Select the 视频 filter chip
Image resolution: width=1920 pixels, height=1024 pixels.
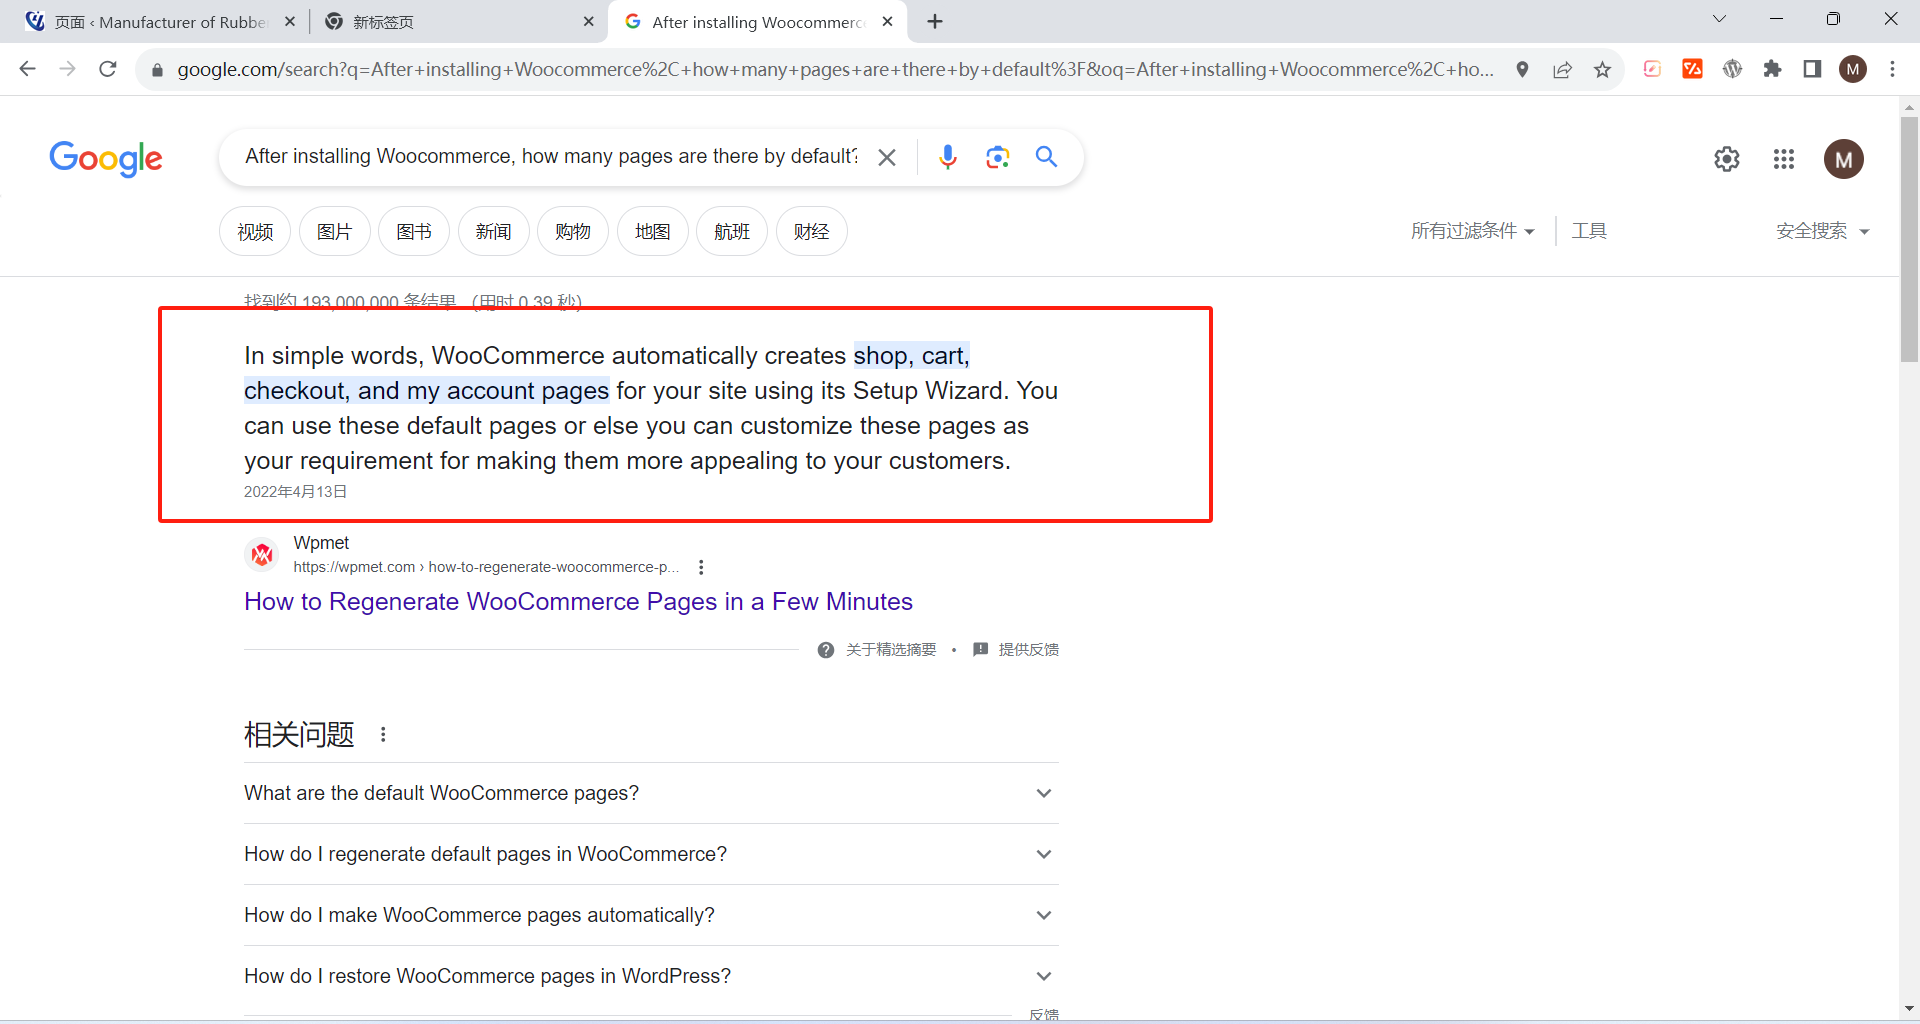pos(255,232)
